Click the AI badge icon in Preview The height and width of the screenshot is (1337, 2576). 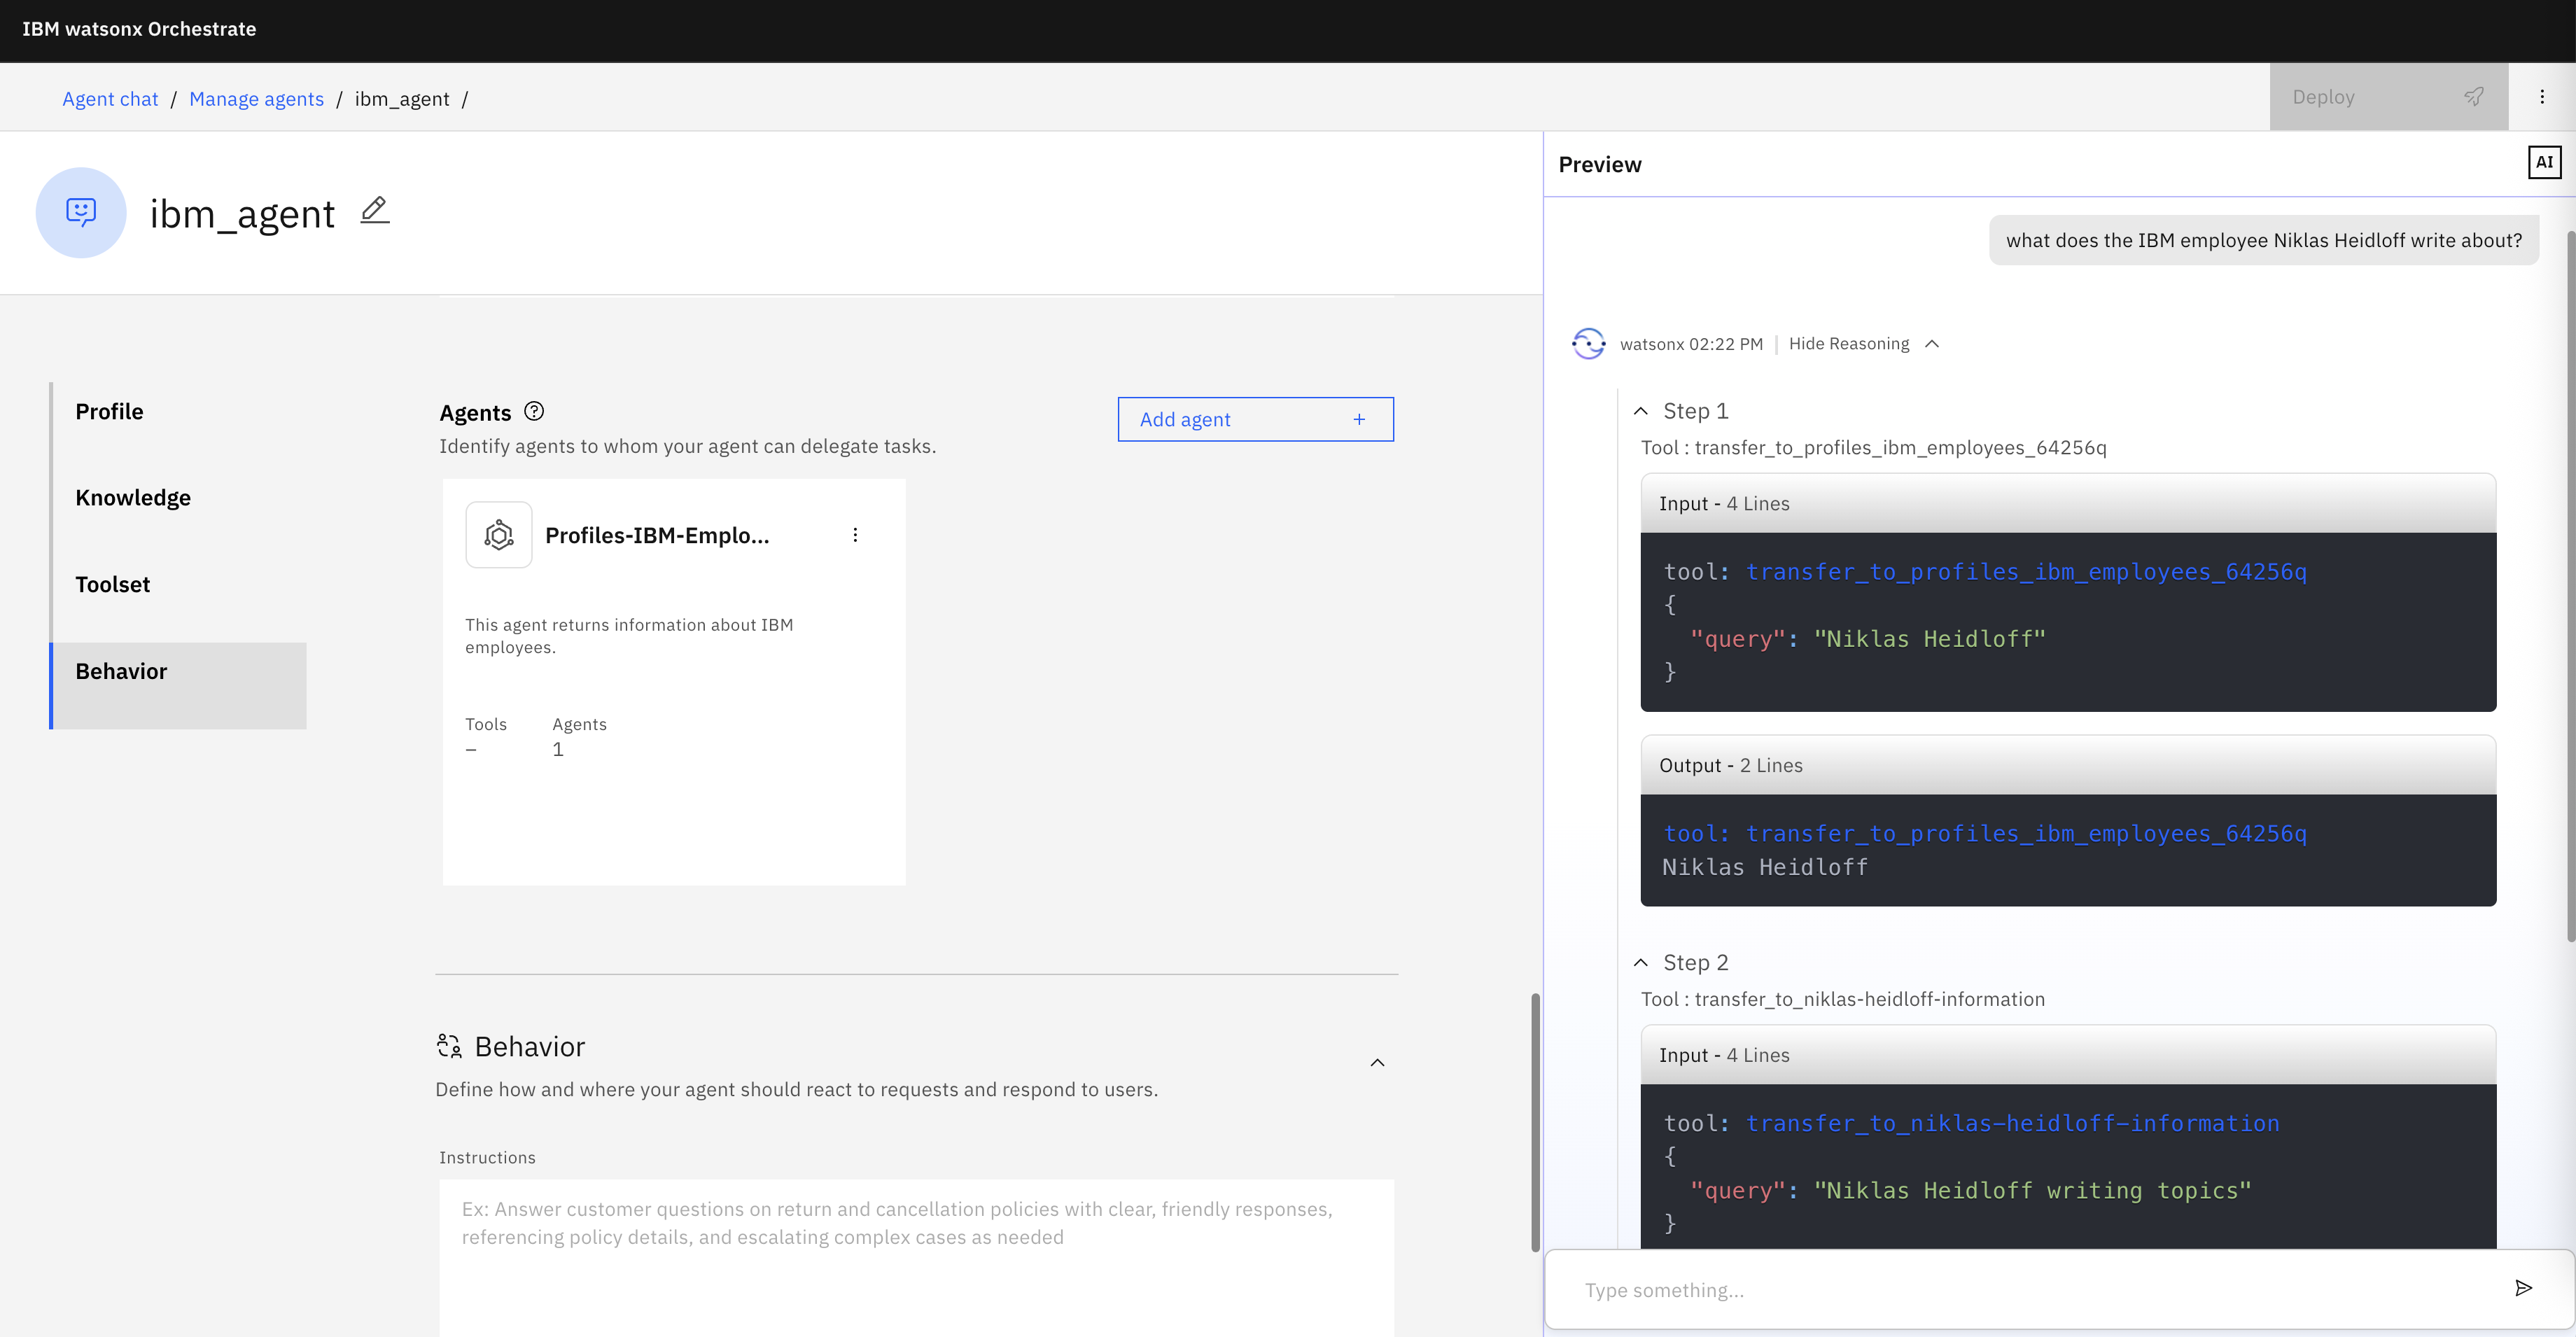point(2544,163)
